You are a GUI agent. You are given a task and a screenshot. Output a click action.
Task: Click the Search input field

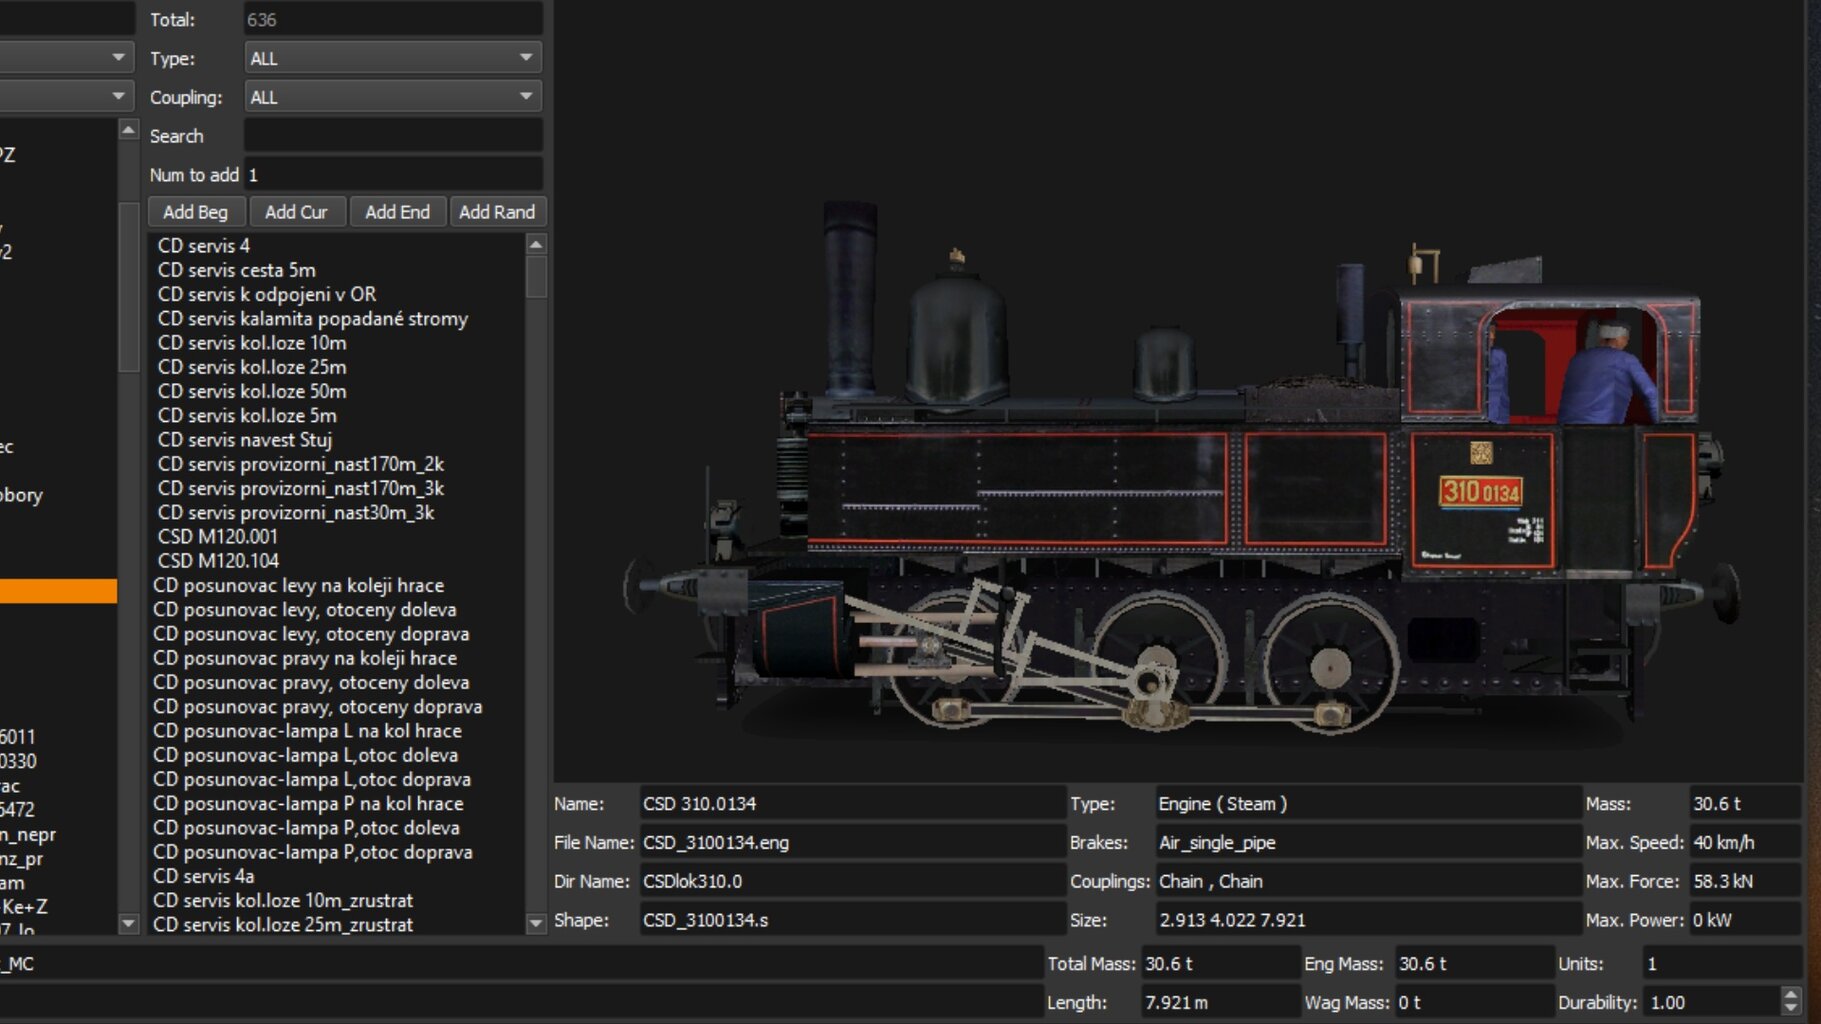[x=393, y=136]
